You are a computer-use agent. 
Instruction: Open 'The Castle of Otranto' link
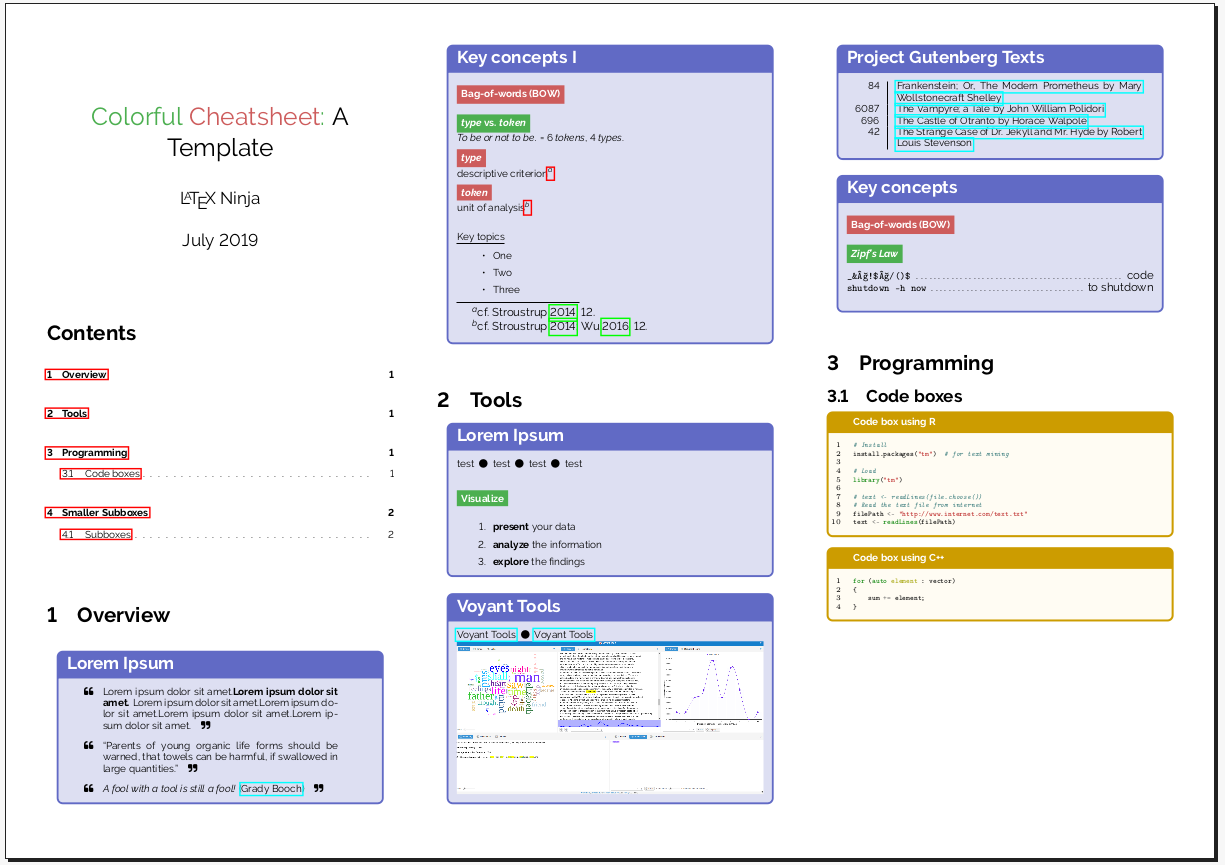pyautogui.click(x=991, y=121)
